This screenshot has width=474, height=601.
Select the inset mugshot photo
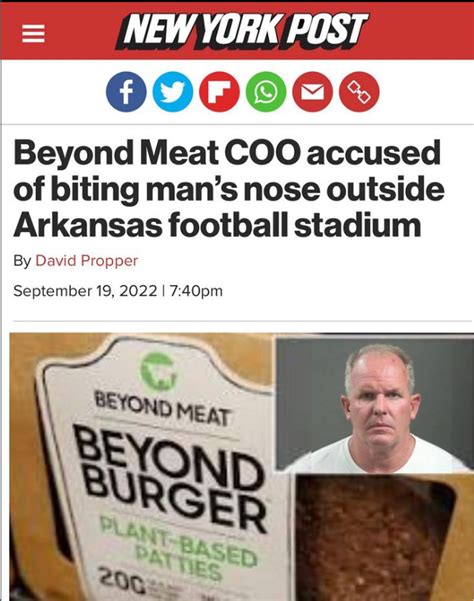[x=374, y=404]
